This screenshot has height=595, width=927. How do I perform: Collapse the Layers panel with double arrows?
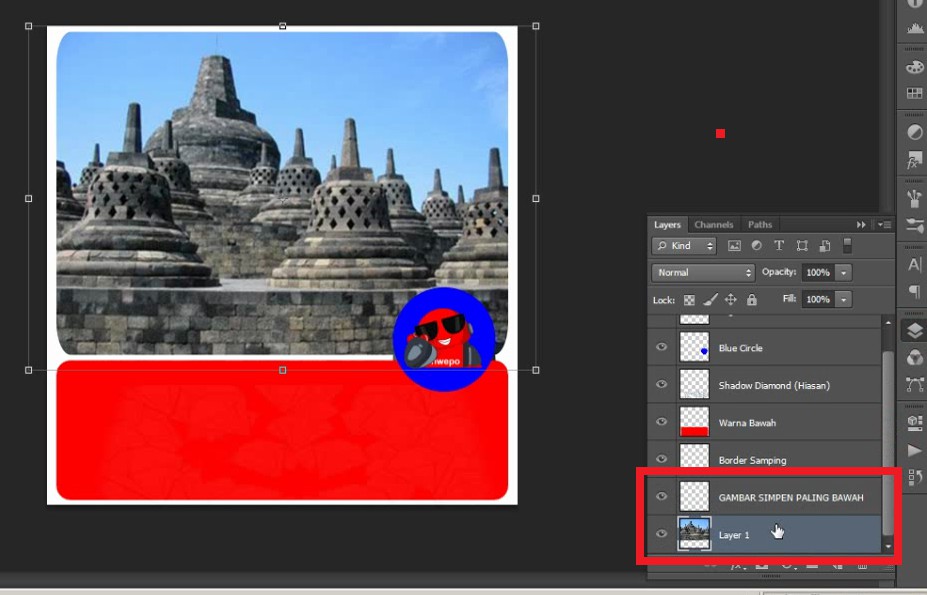pyautogui.click(x=861, y=225)
